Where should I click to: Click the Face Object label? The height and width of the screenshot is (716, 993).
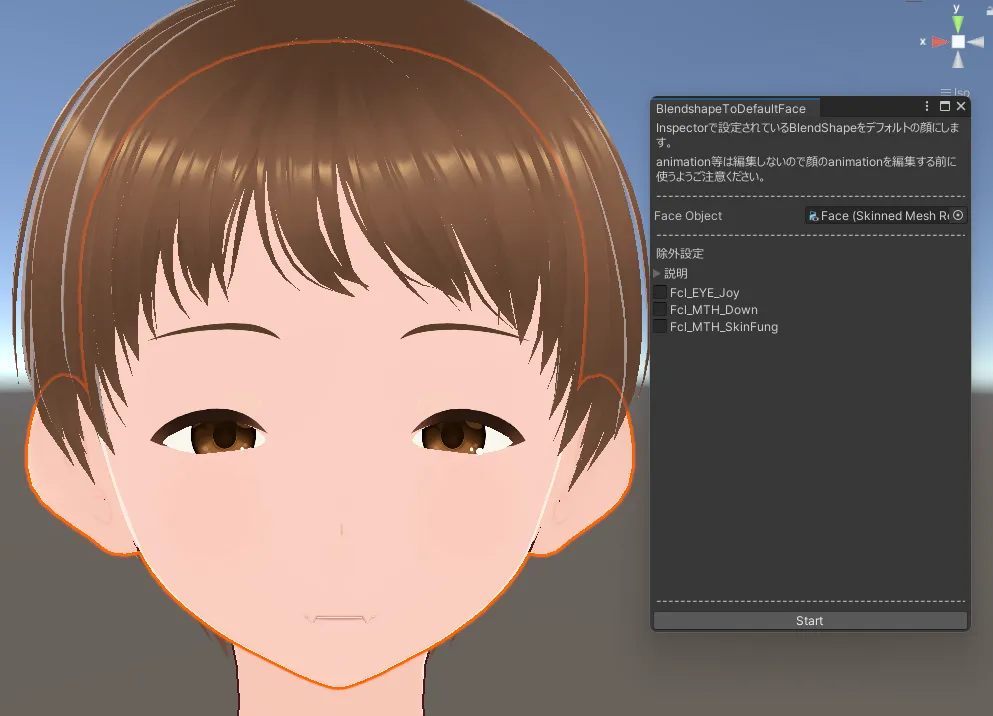coord(688,216)
